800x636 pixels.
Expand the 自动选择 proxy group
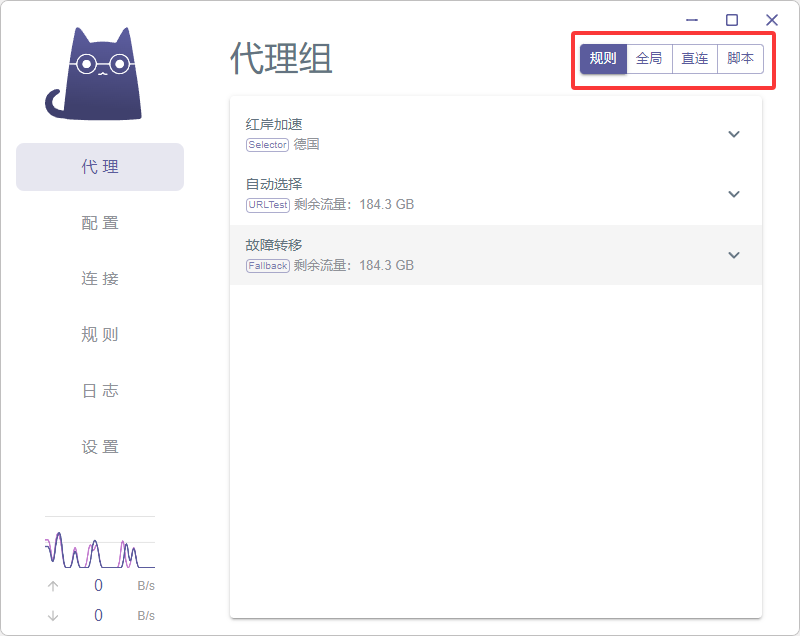tap(734, 194)
